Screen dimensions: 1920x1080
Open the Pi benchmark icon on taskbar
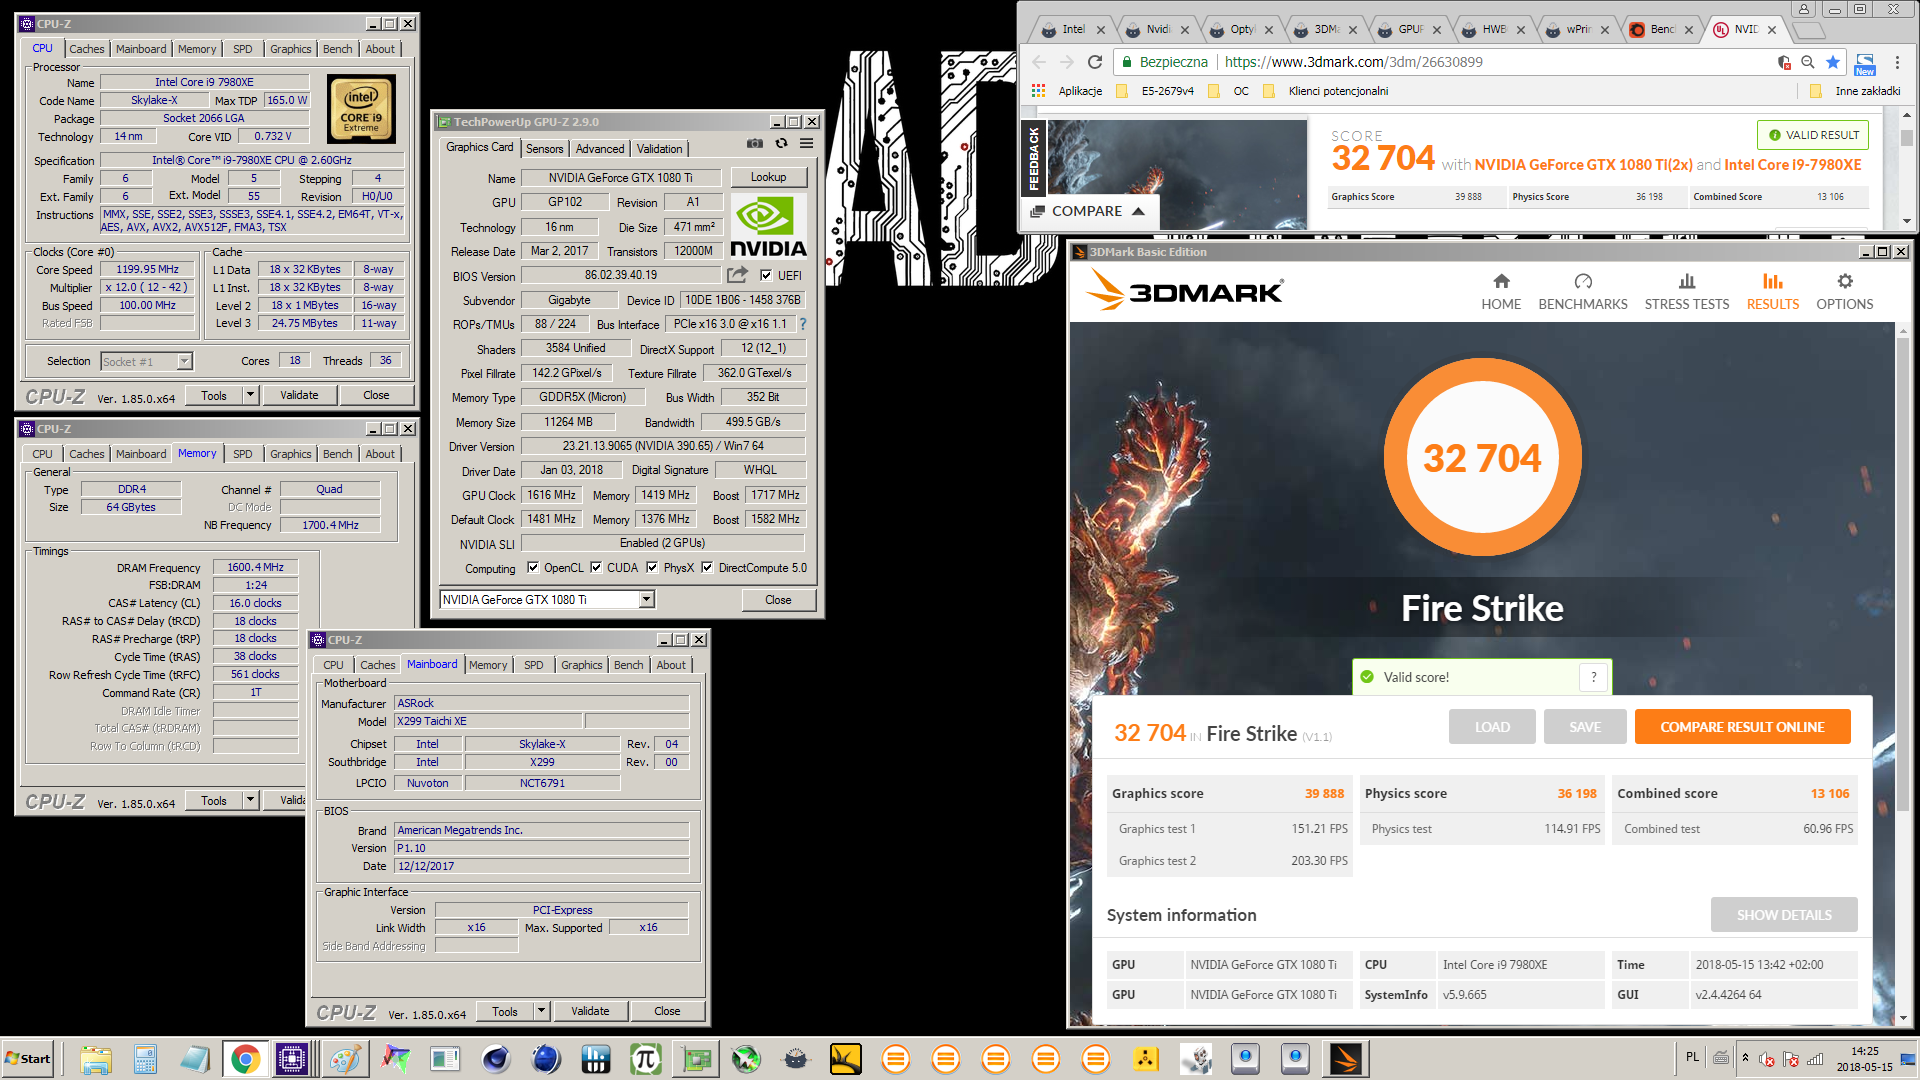point(645,1059)
